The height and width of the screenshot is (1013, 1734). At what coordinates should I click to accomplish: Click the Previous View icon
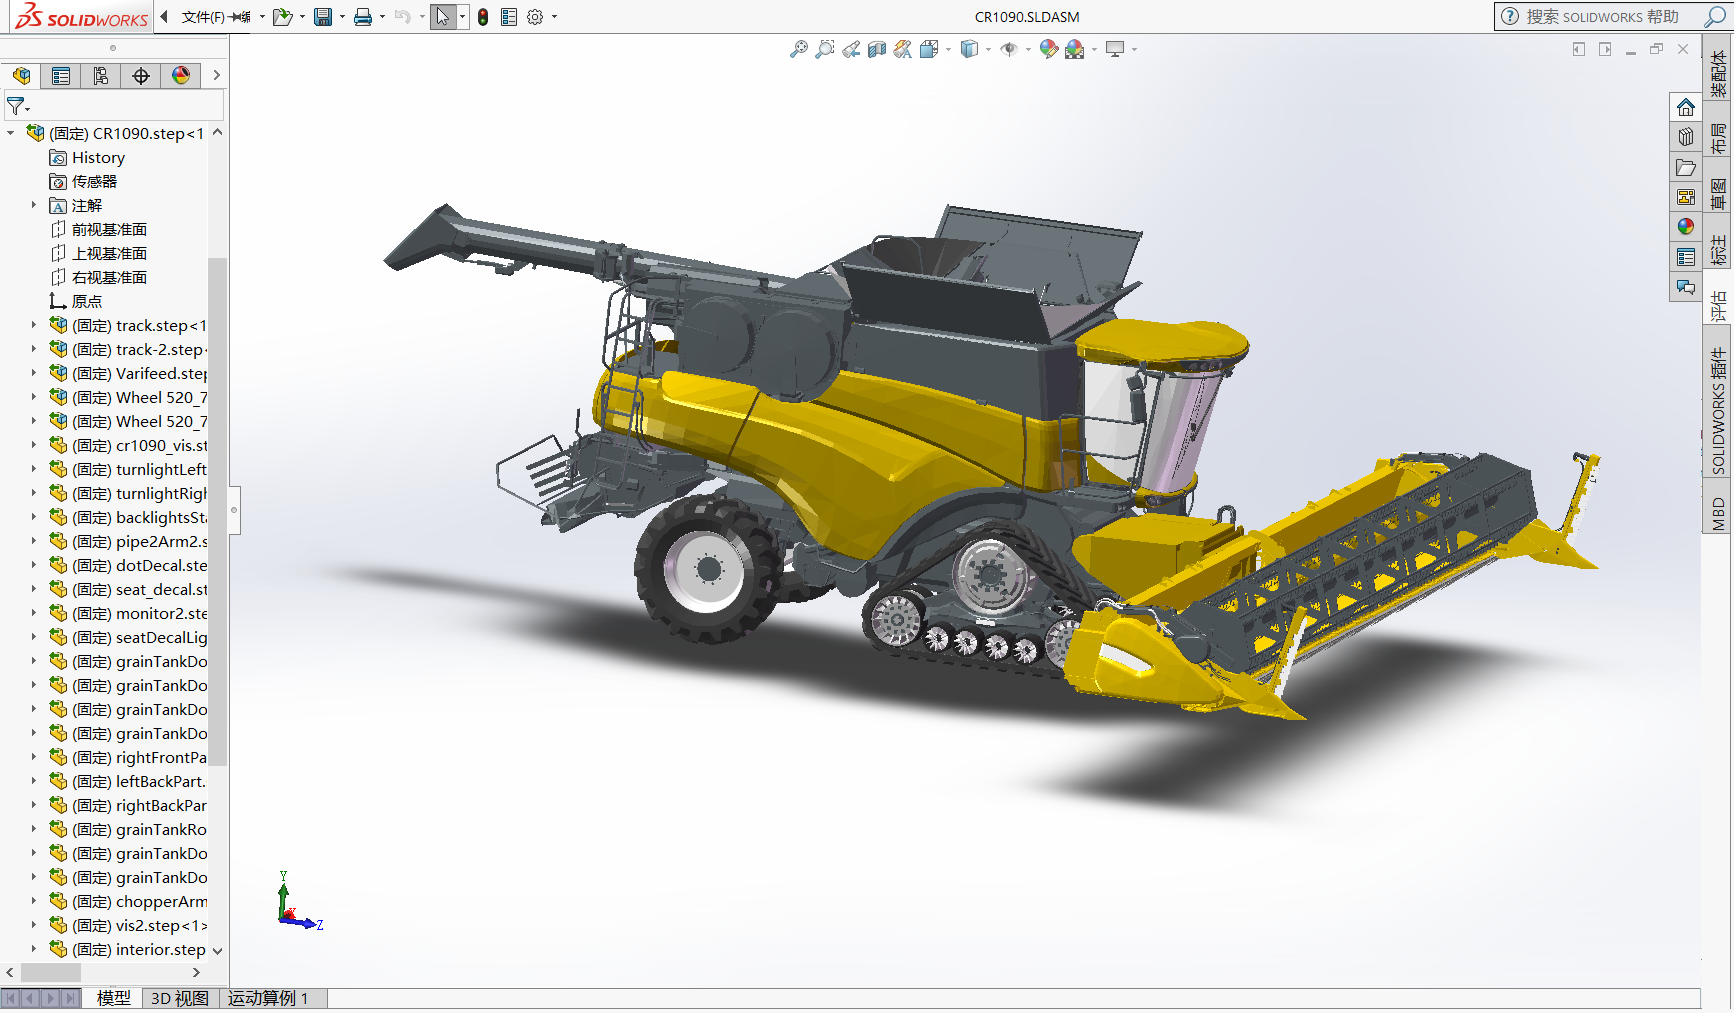point(850,49)
